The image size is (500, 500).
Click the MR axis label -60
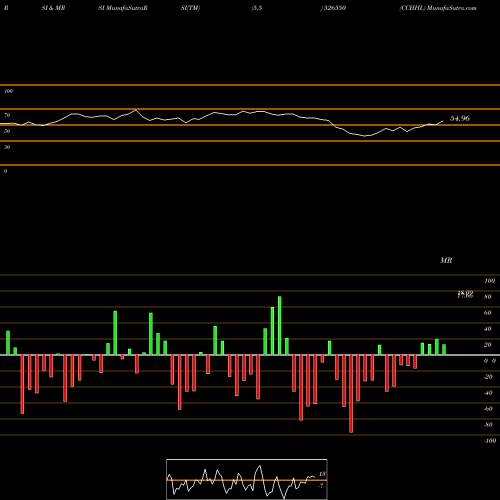pyautogui.click(x=488, y=409)
